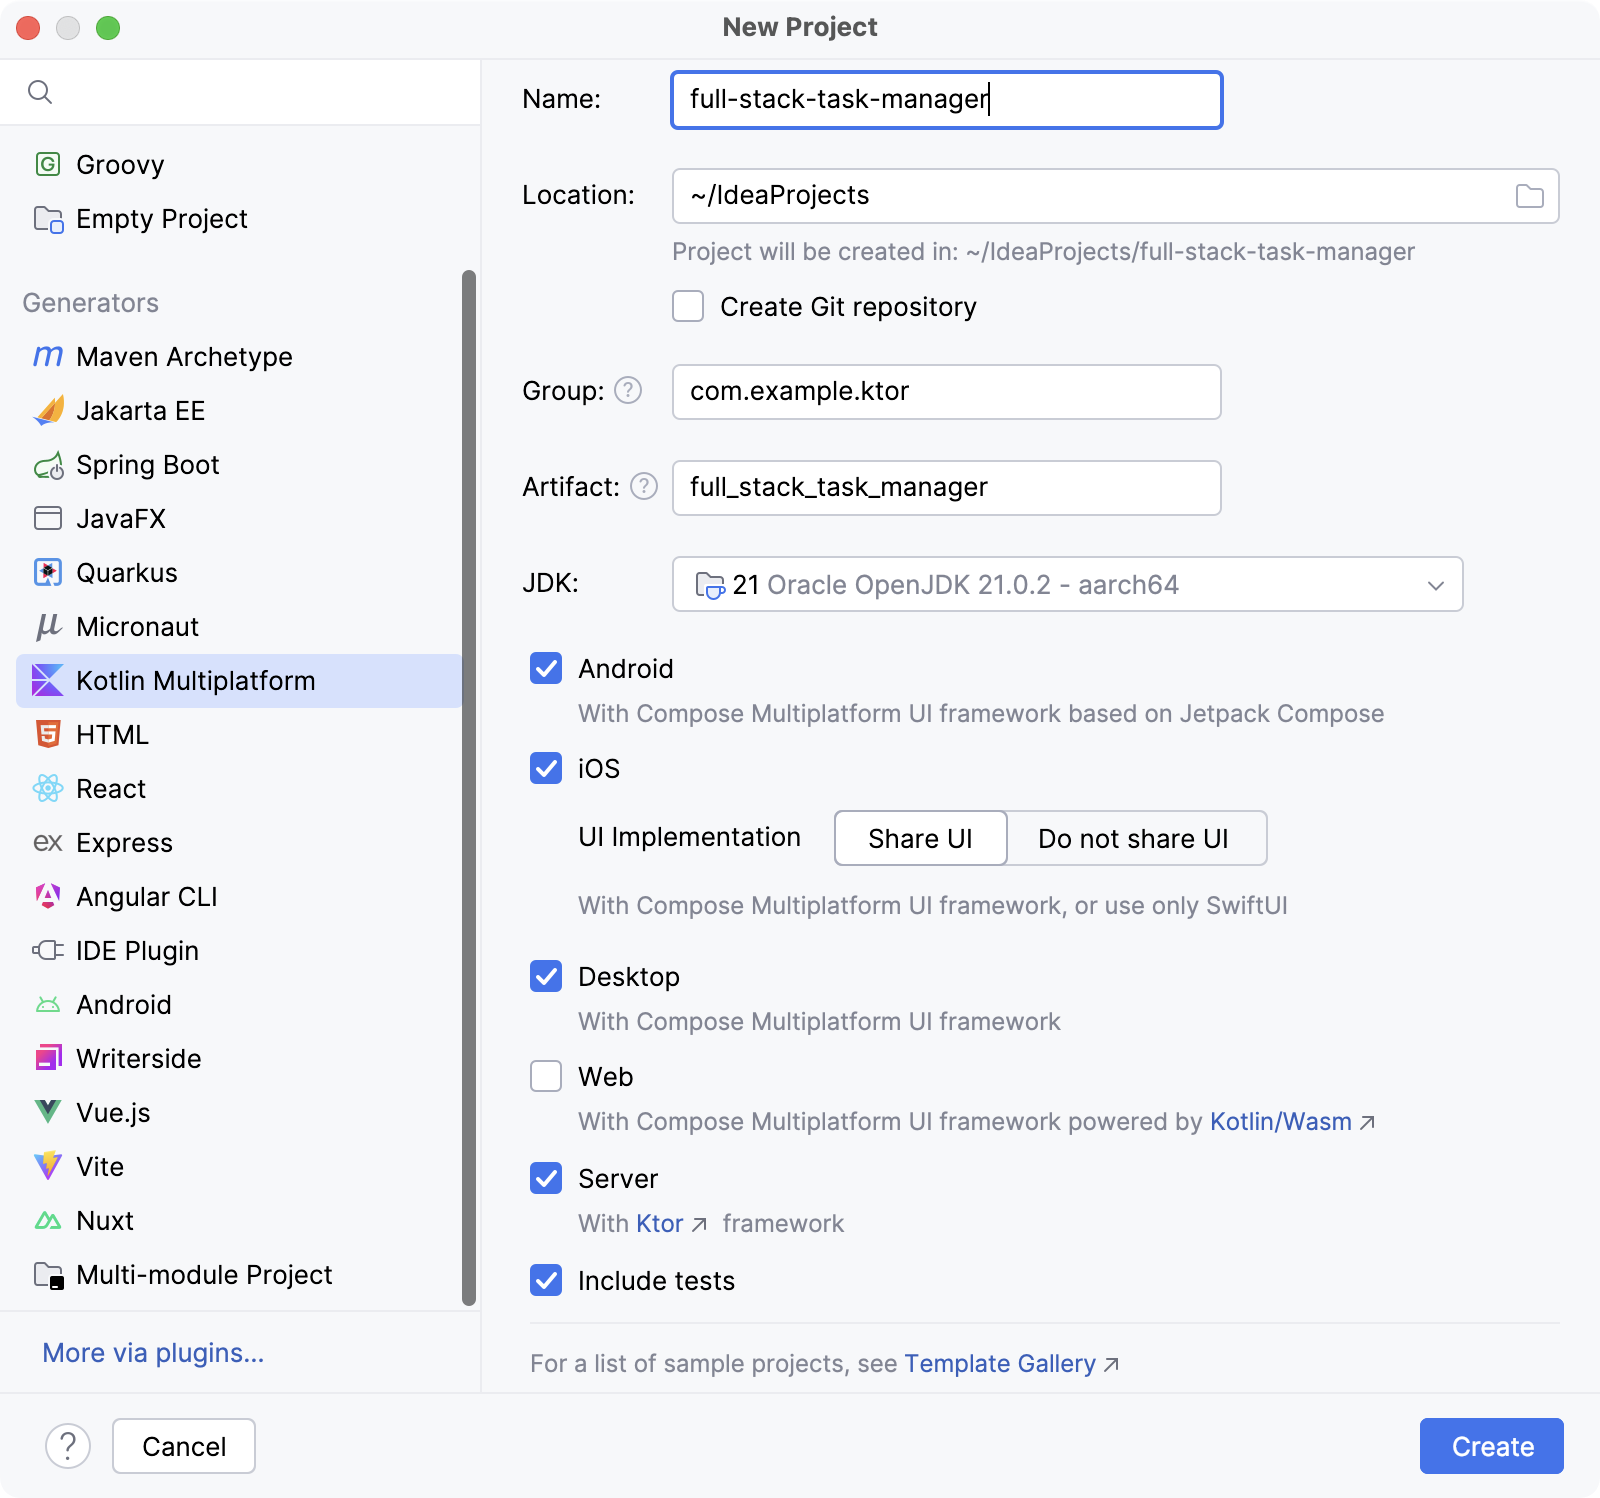The height and width of the screenshot is (1498, 1600).
Task: Select Quarkus generator
Action: [239, 573]
